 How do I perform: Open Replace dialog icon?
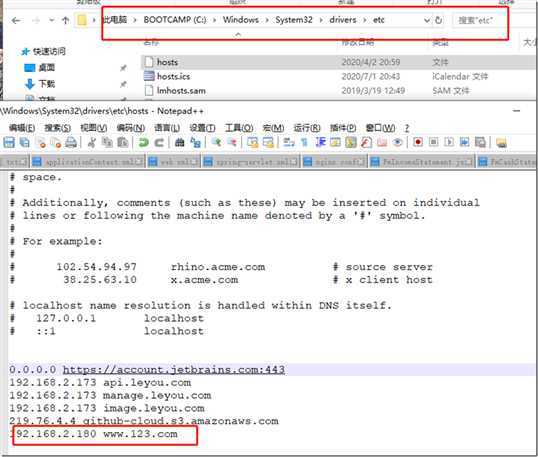[195, 142]
